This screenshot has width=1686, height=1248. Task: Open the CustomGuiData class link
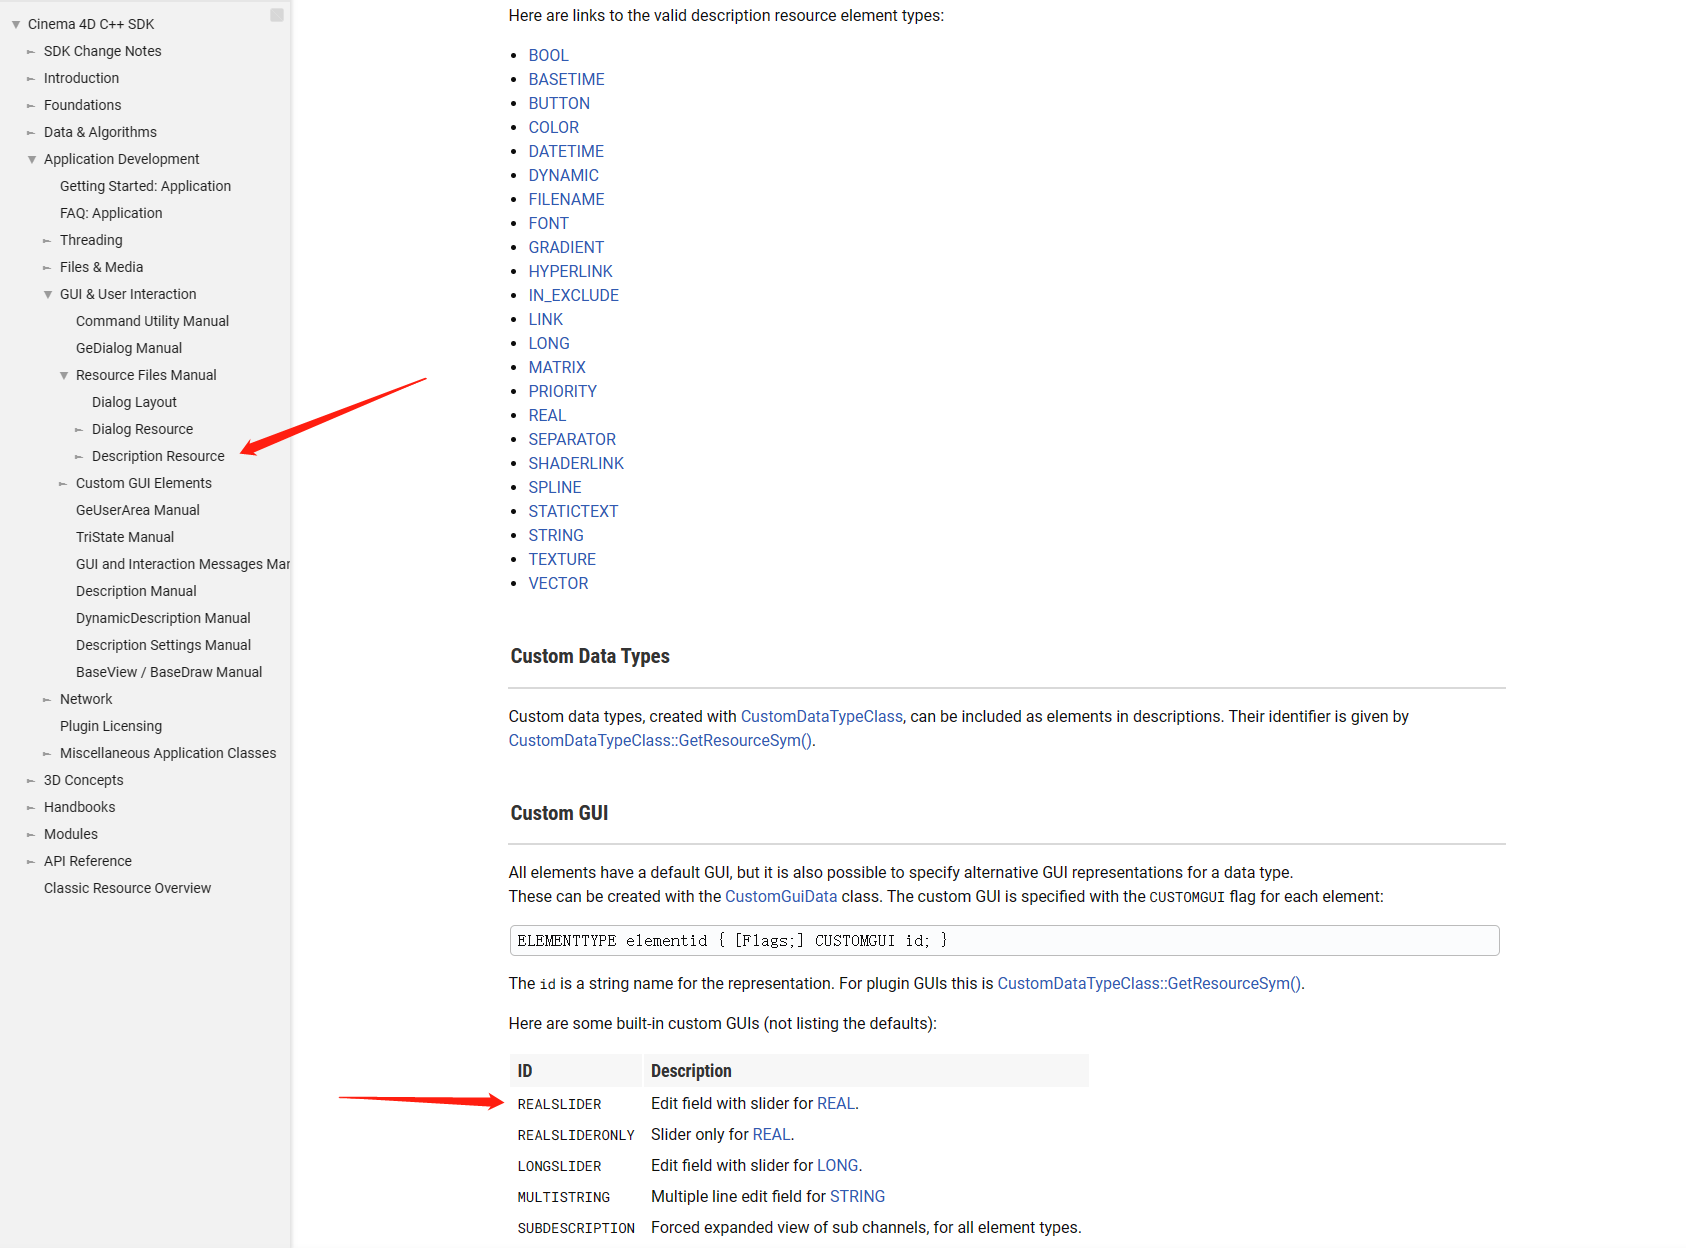tap(781, 896)
